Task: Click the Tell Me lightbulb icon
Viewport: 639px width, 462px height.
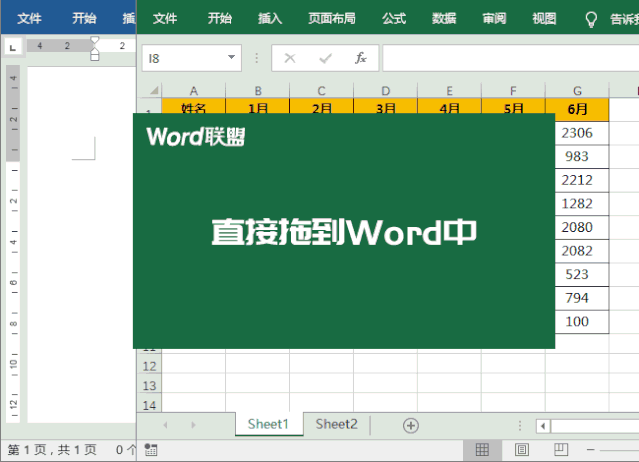Action: [591, 18]
